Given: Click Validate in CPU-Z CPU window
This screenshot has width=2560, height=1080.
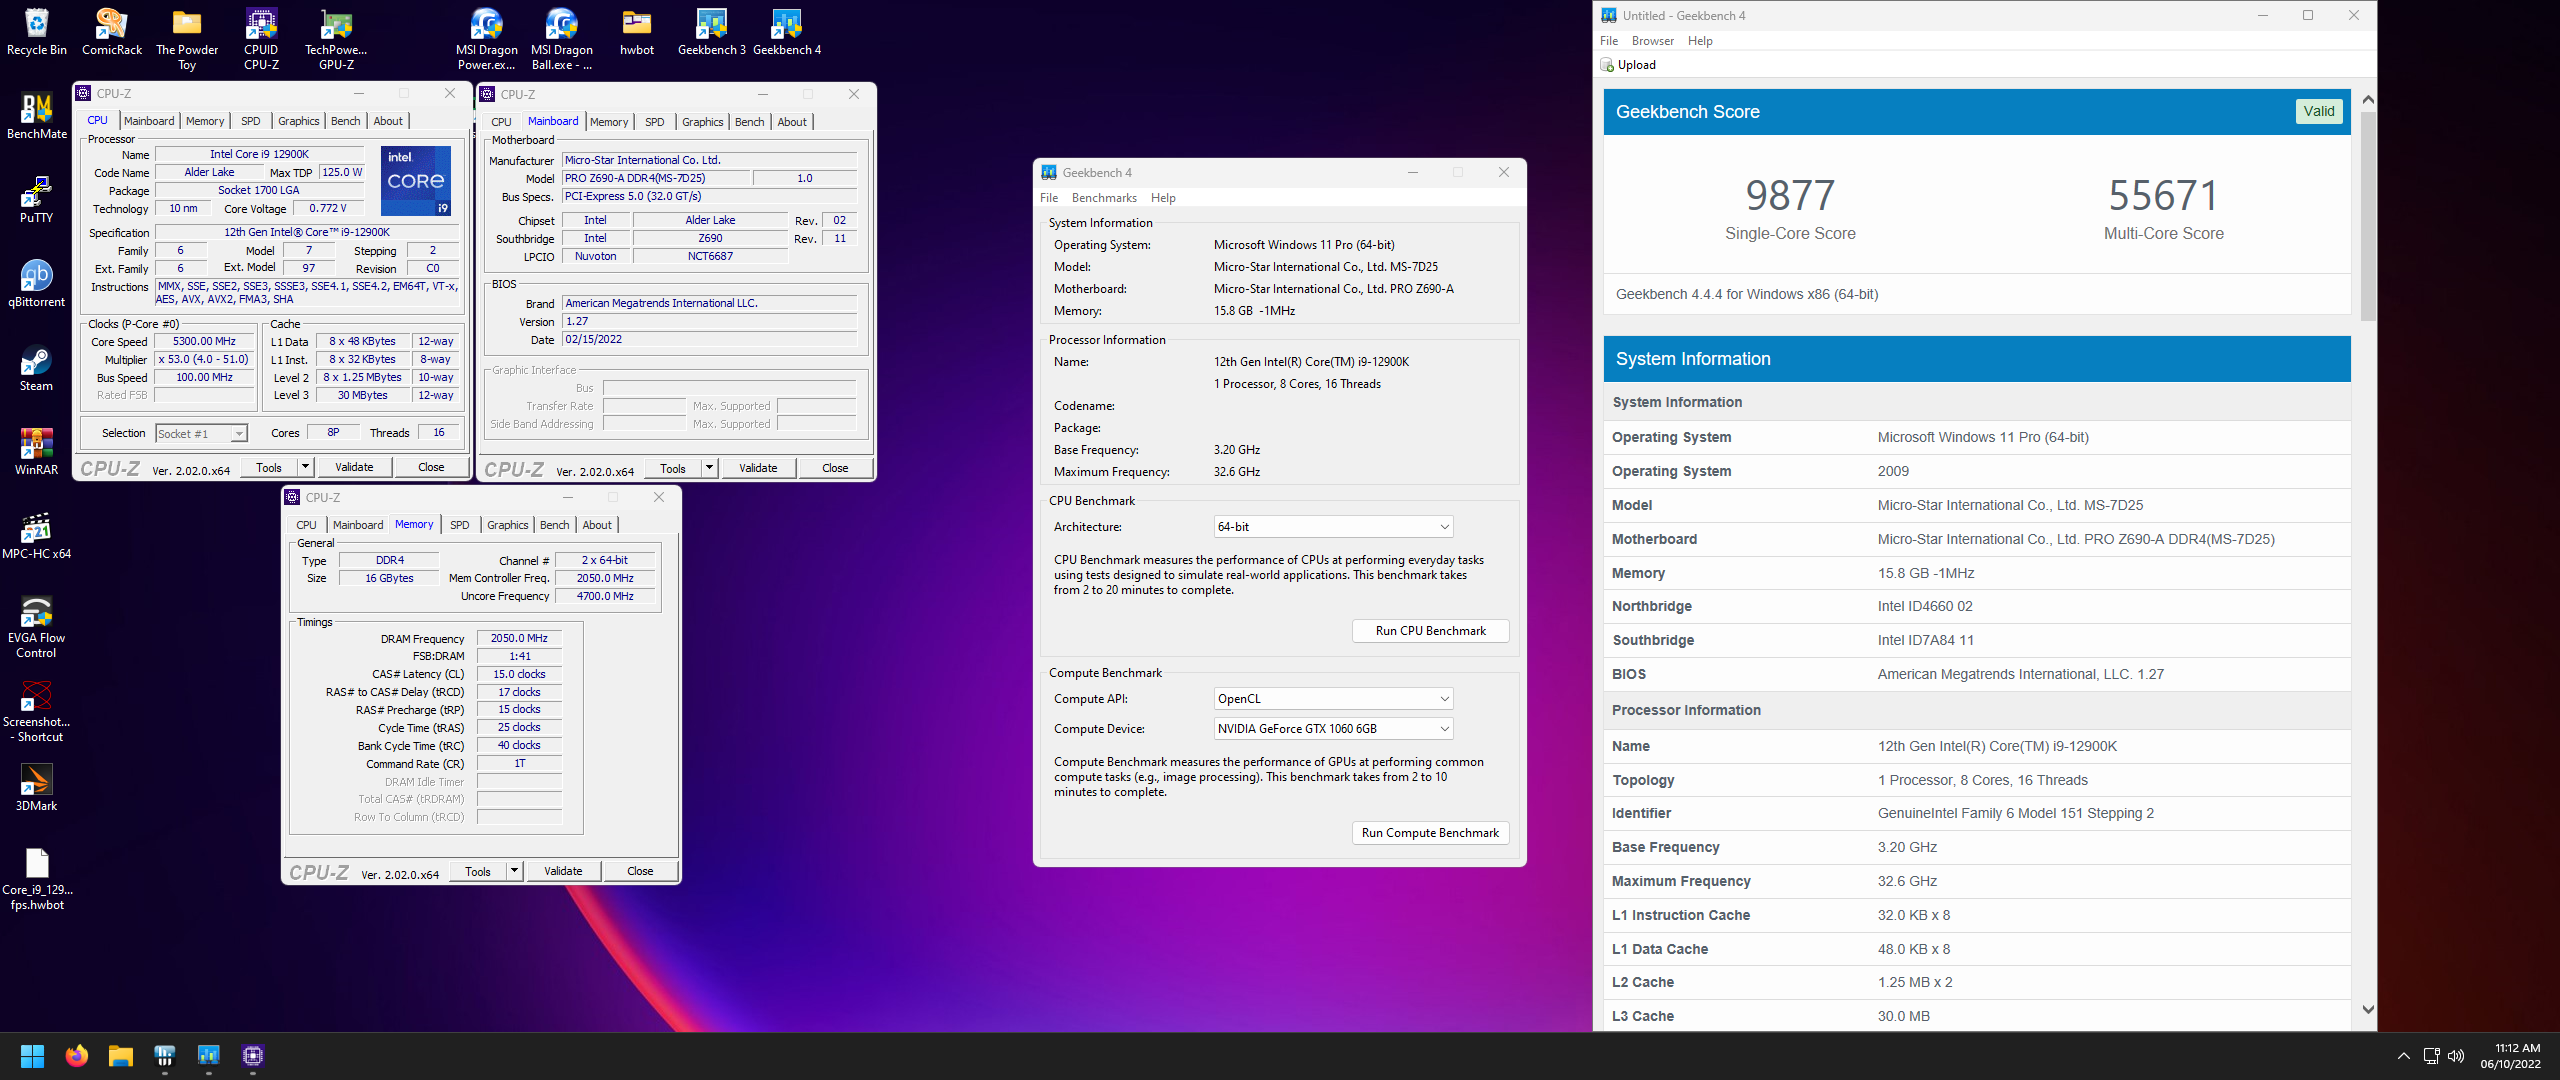Looking at the screenshot, I should pyautogui.click(x=354, y=467).
